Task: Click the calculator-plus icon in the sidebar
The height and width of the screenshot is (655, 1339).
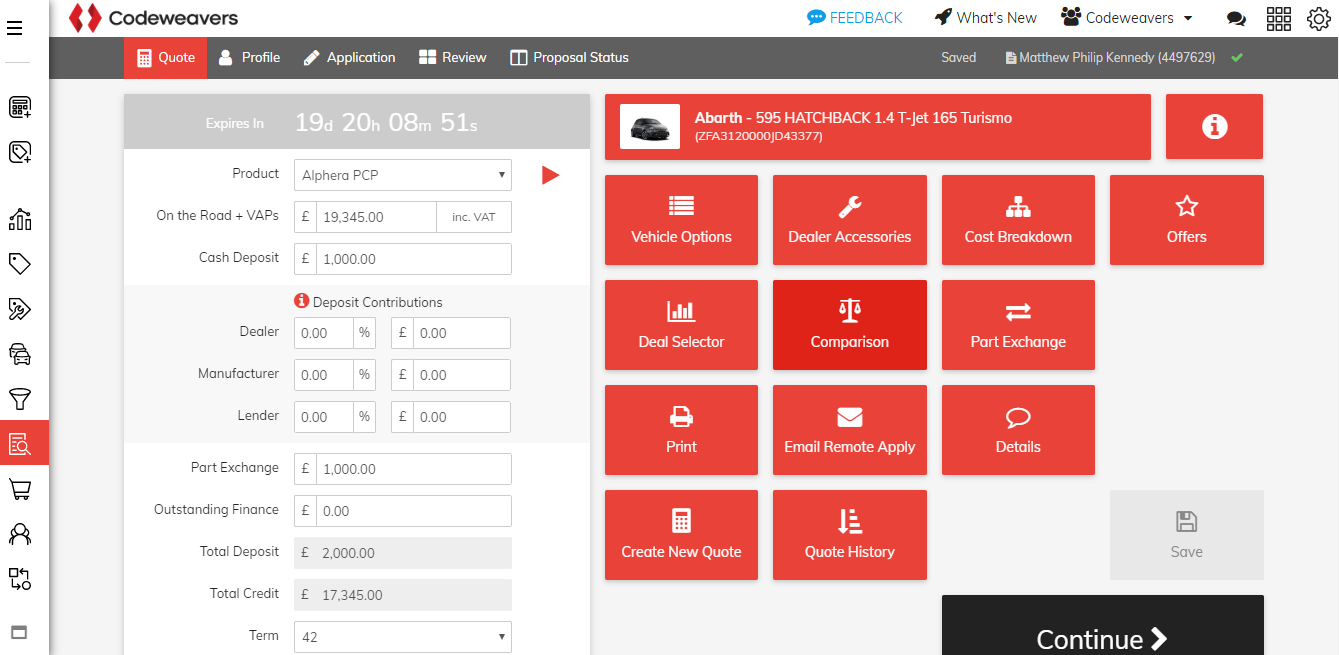Action: pyautogui.click(x=20, y=107)
